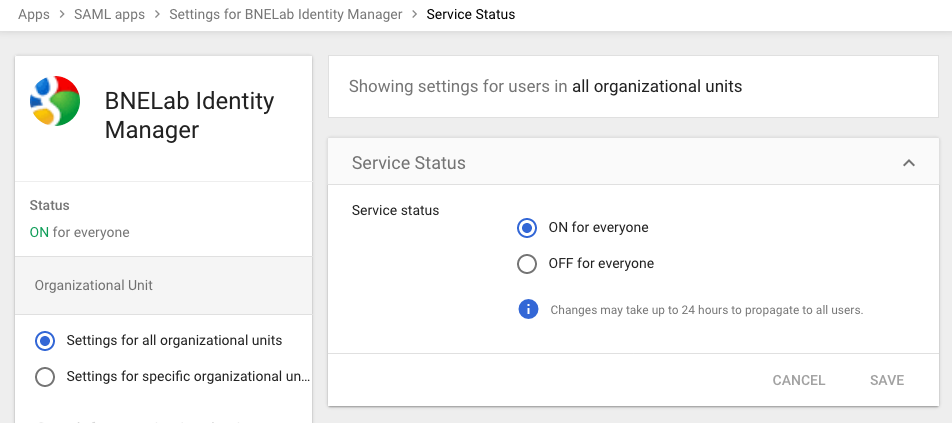
Task: Click the Service Status breadcrumb item
Action: pos(471,15)
